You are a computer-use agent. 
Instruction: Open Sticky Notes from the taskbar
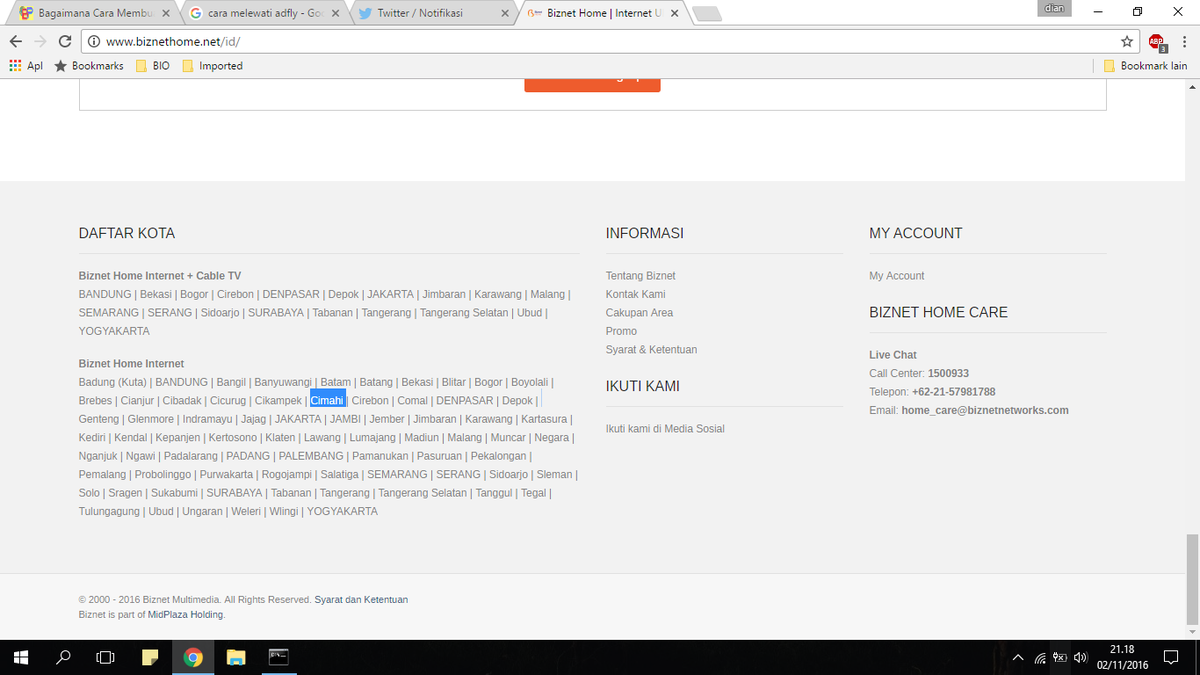point(150,657)
